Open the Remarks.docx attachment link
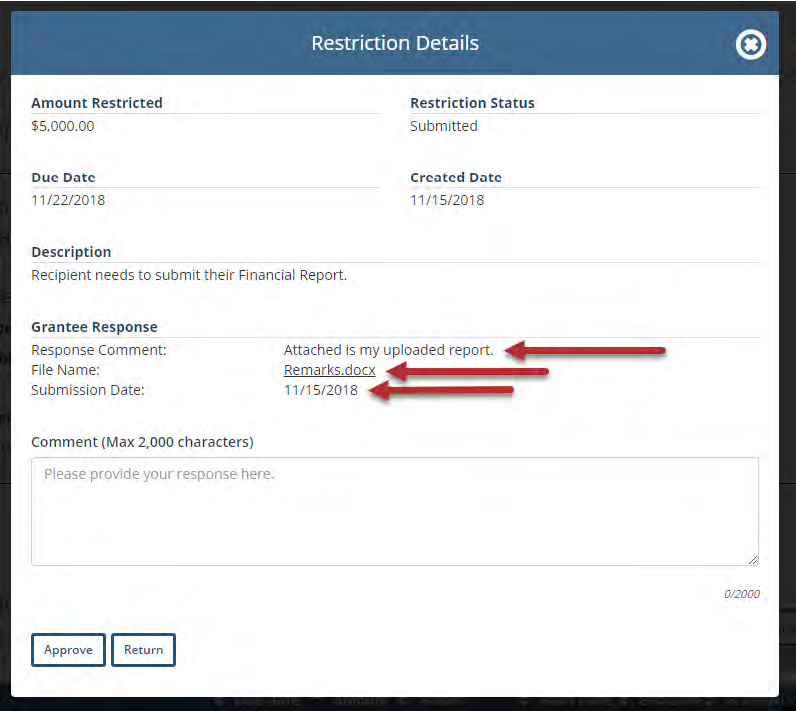796x711 pixels. tap(329, 370)
